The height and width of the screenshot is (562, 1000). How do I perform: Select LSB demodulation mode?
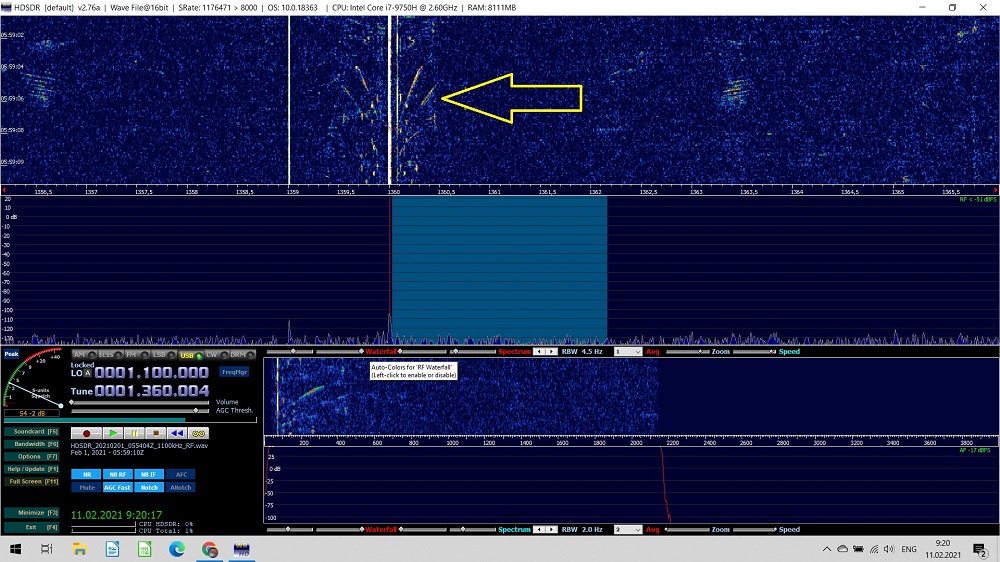(x=160, y=355)
